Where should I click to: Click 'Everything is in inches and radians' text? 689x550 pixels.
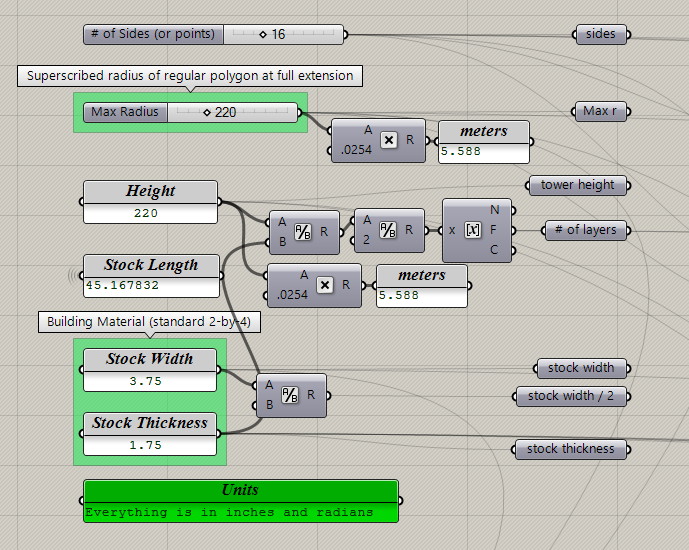tap(229, 512)
